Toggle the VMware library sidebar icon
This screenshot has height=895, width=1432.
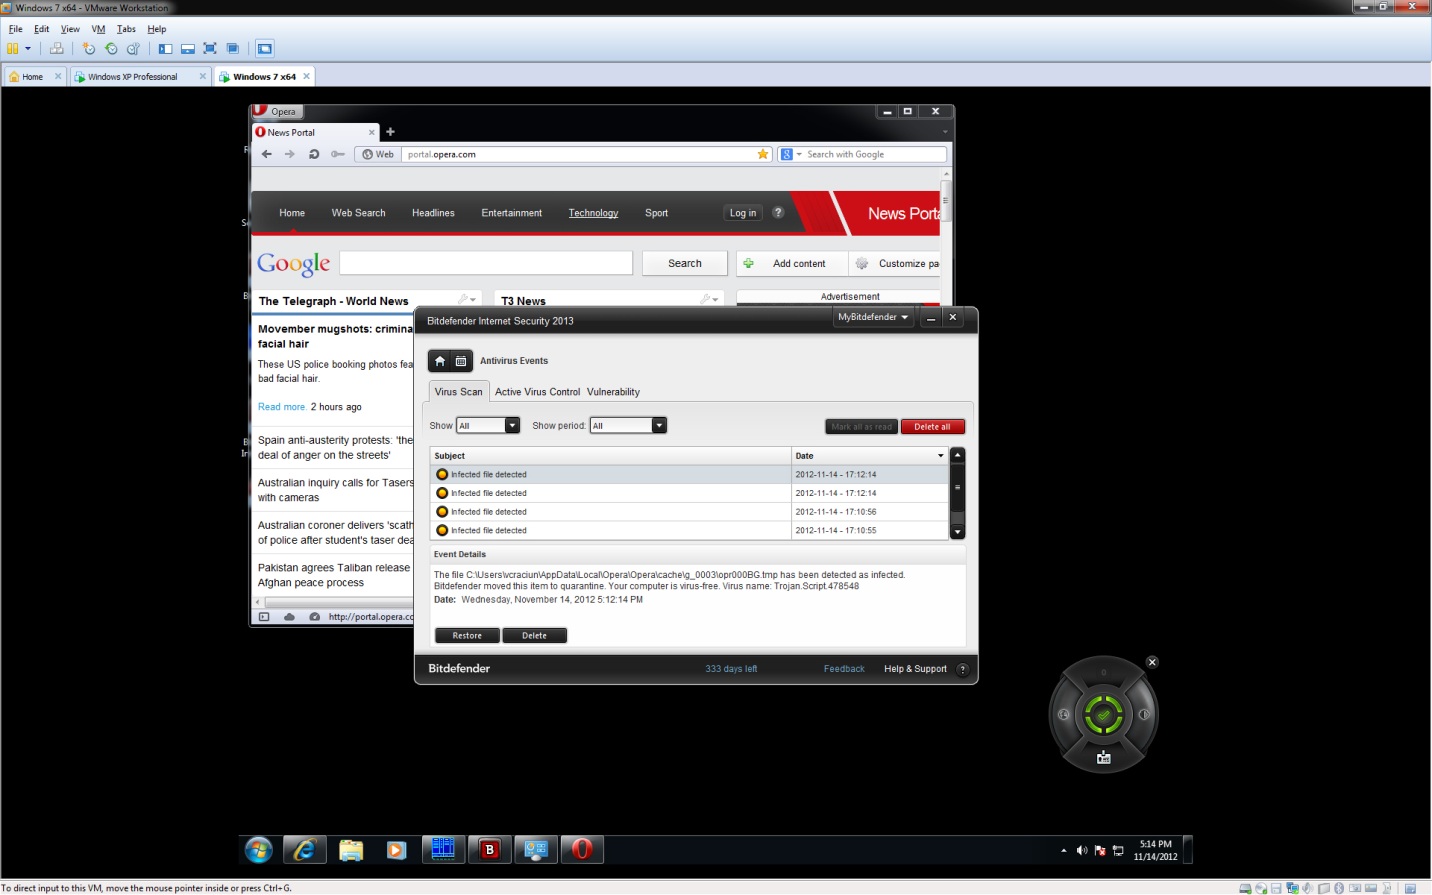click(x=166, y=48)
